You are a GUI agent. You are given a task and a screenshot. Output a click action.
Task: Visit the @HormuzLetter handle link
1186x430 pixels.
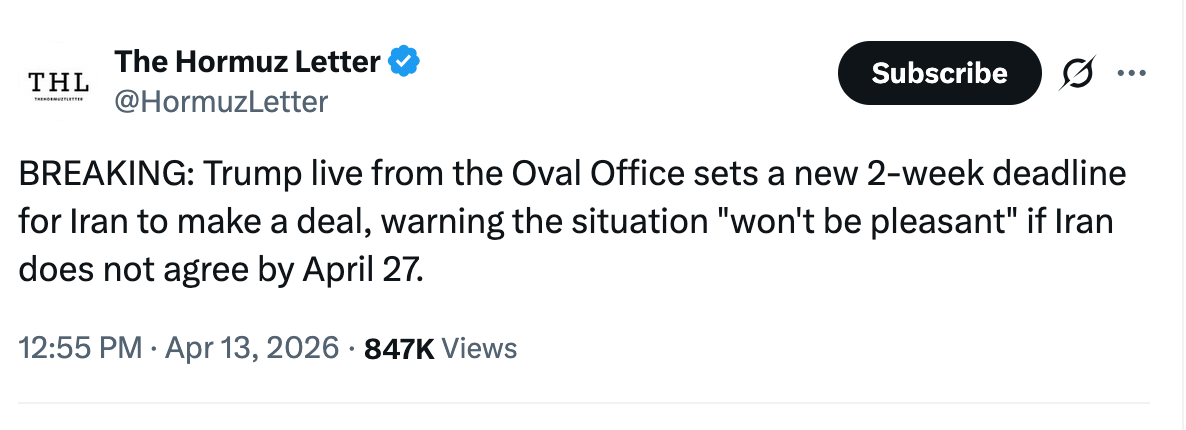point(221,101)
